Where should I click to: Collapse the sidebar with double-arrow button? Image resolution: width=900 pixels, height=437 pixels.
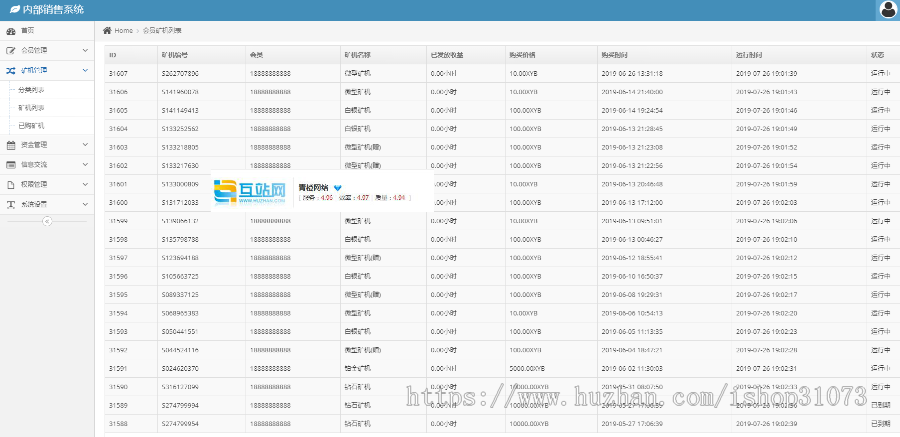click(x=47, y=221)
